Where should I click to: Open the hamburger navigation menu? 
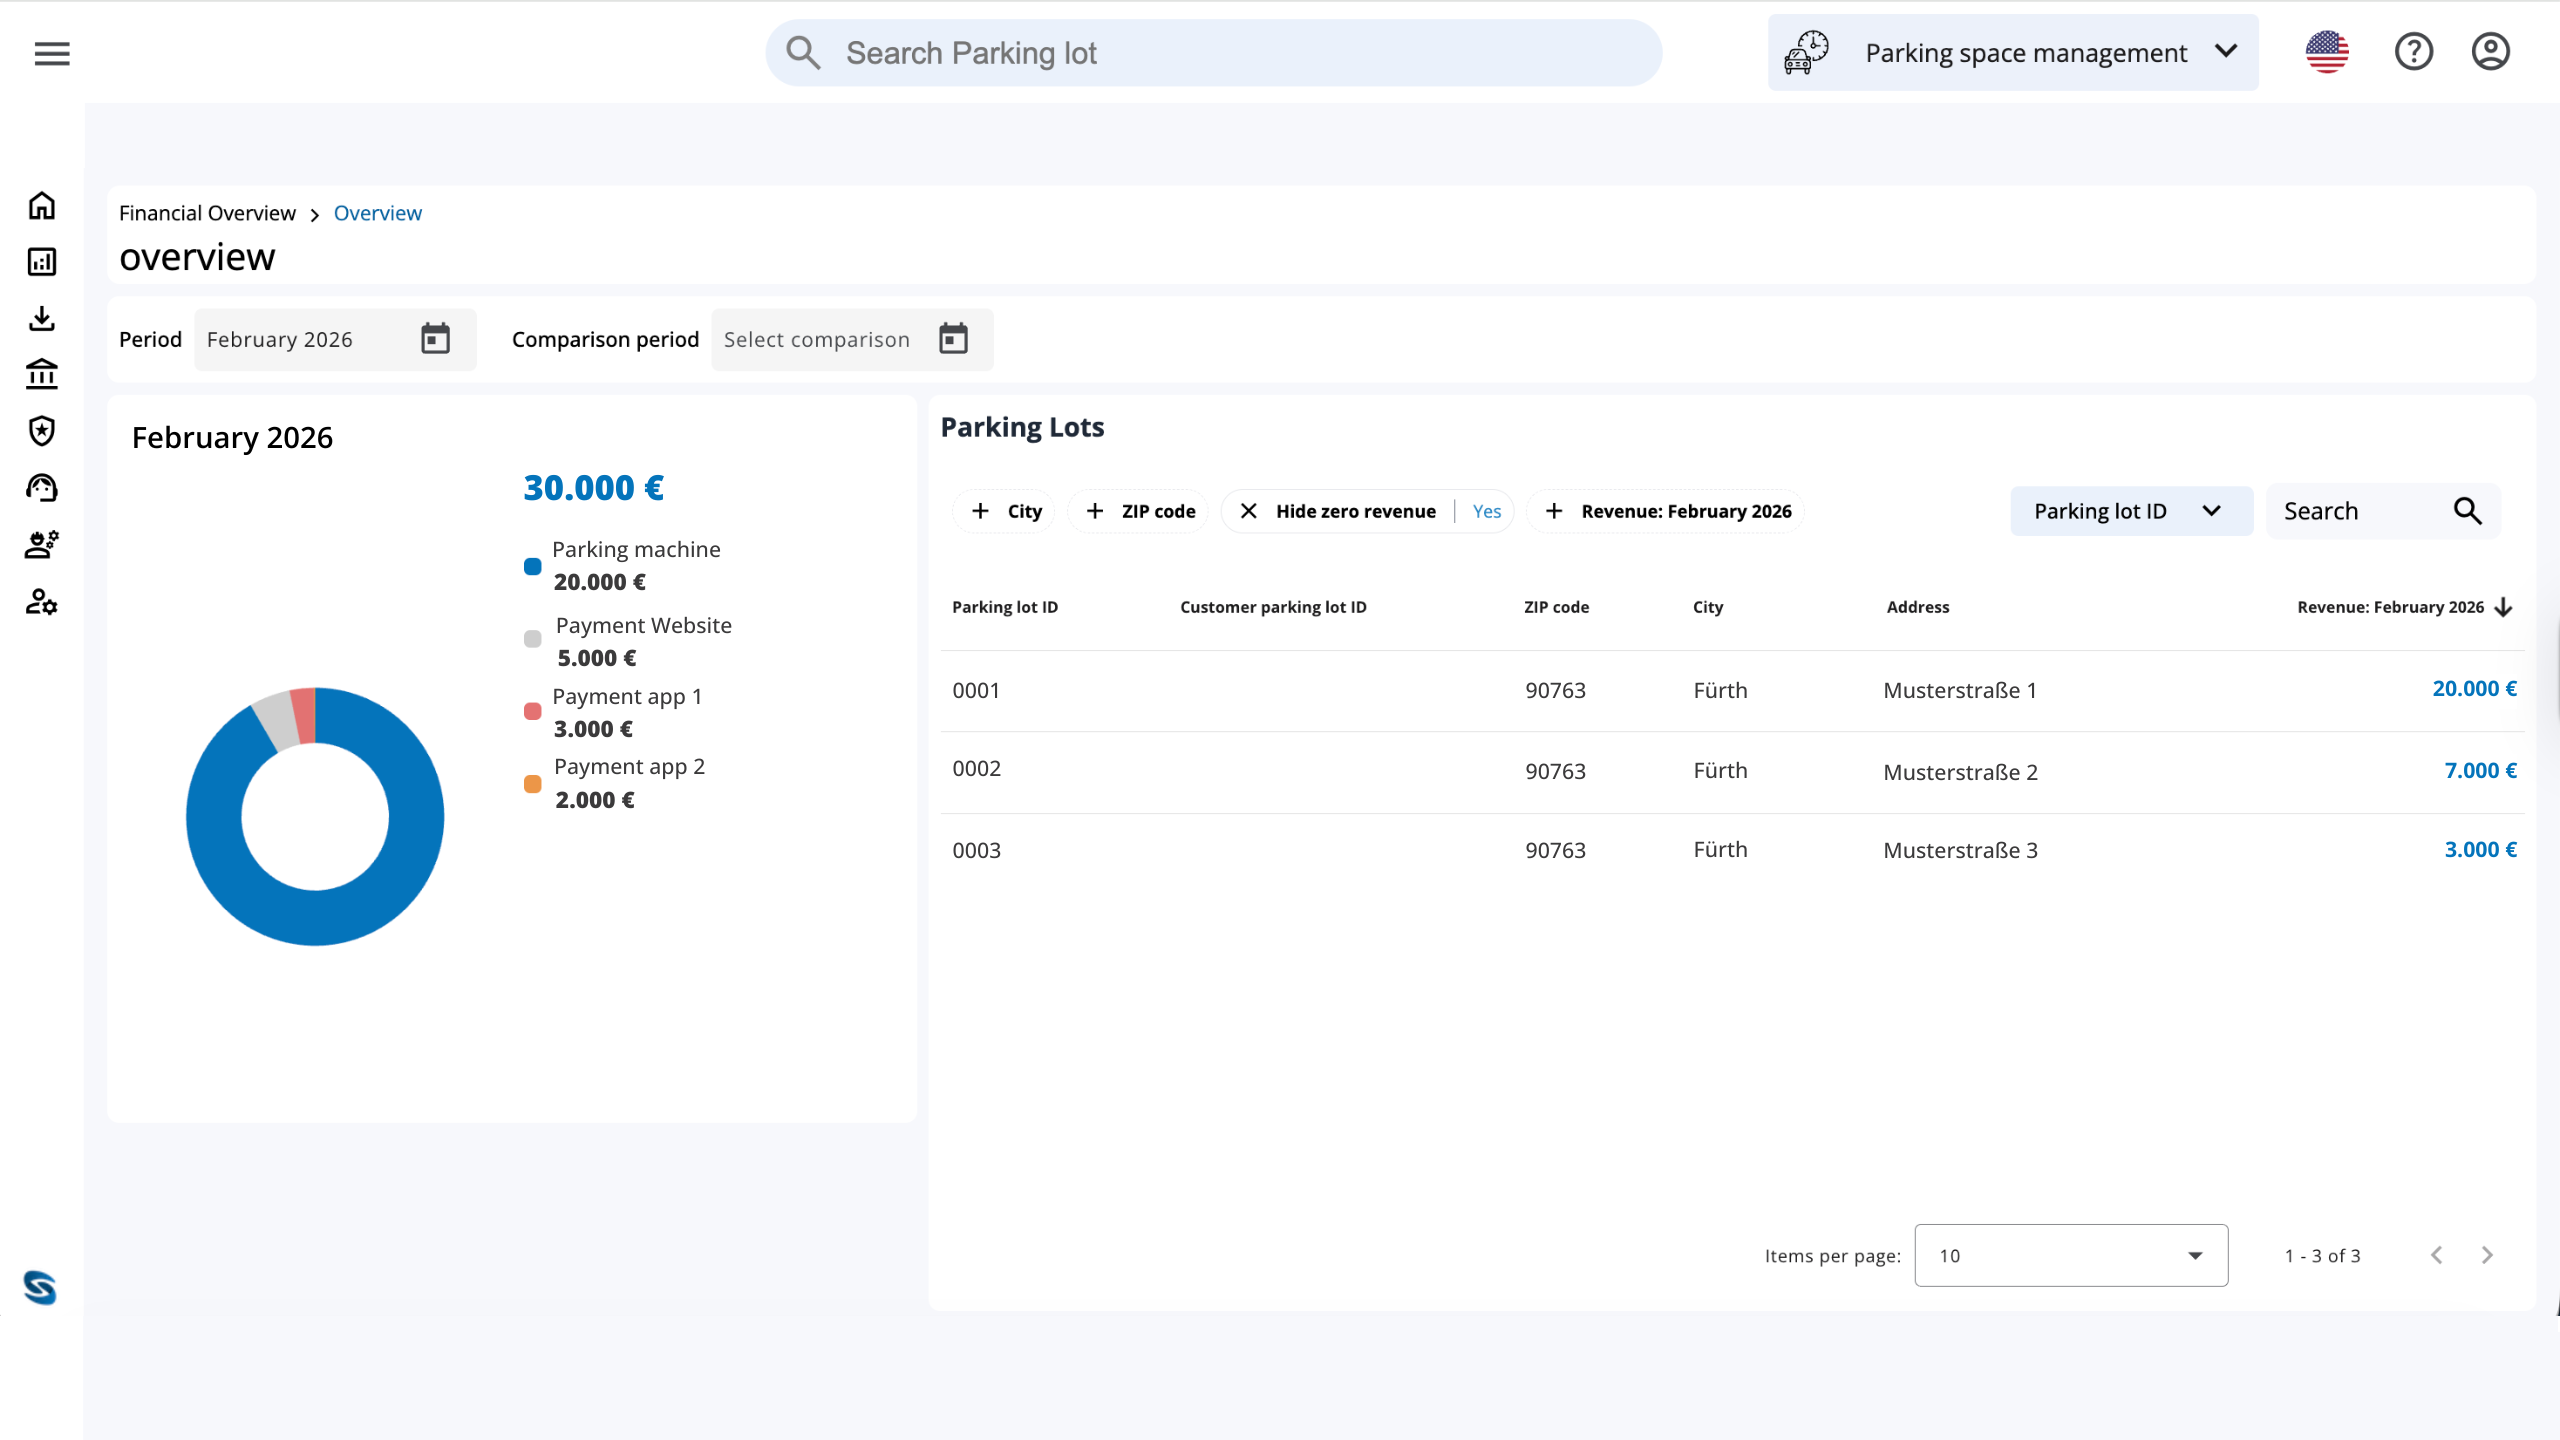[x=52, y=53]
